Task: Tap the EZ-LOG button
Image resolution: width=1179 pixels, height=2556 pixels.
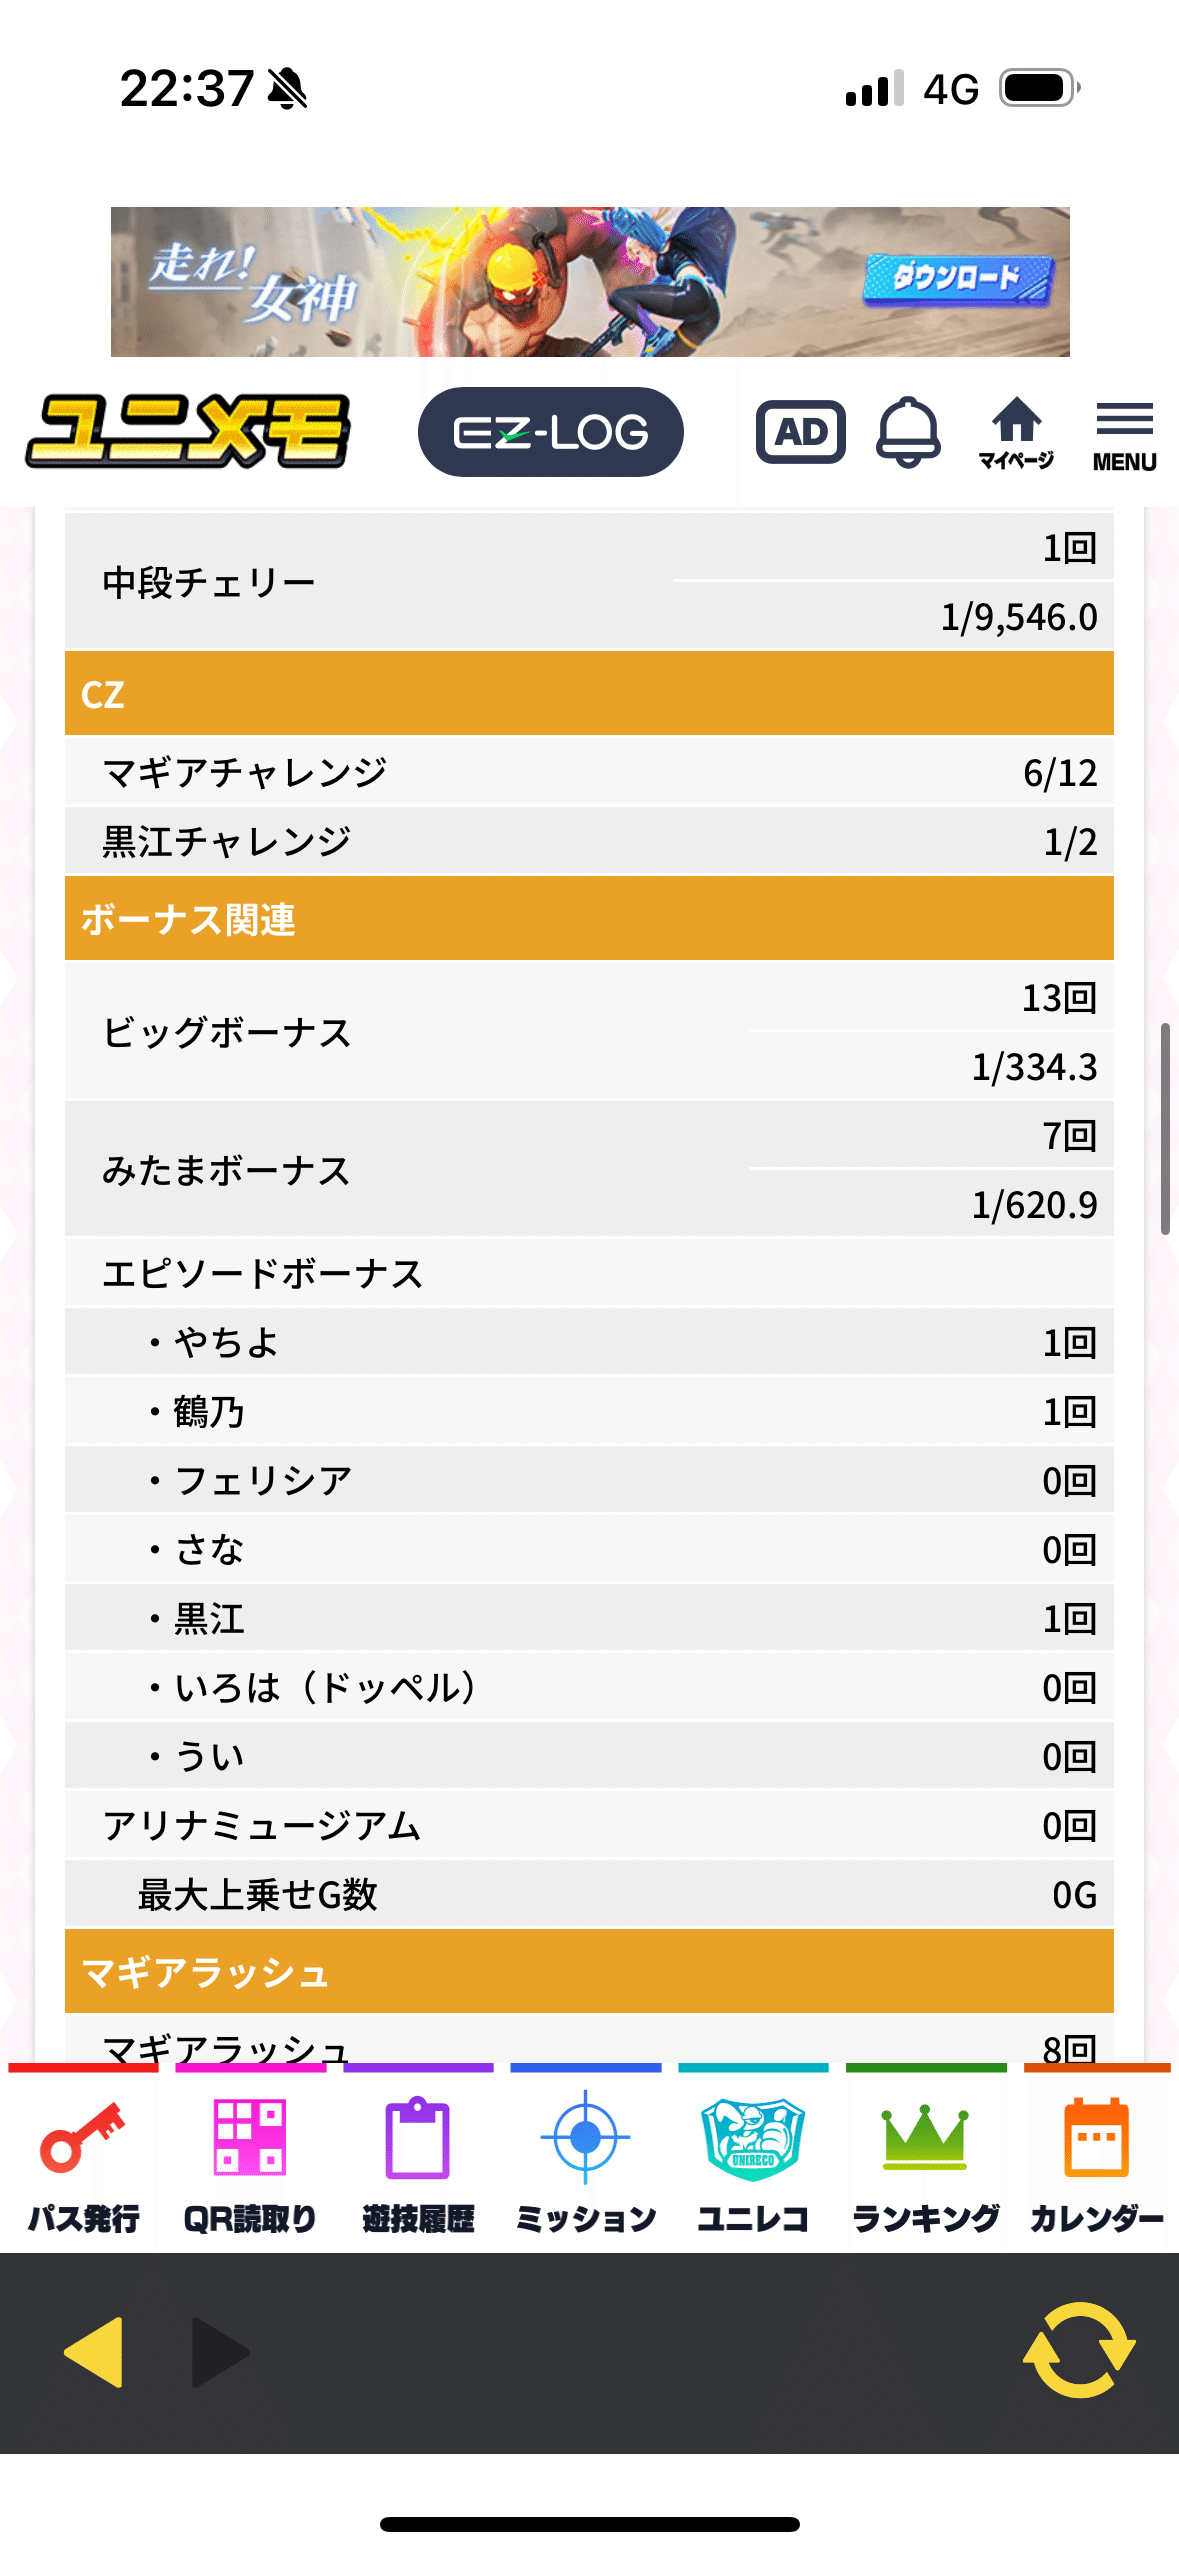Action: click(x=549, y=432)
